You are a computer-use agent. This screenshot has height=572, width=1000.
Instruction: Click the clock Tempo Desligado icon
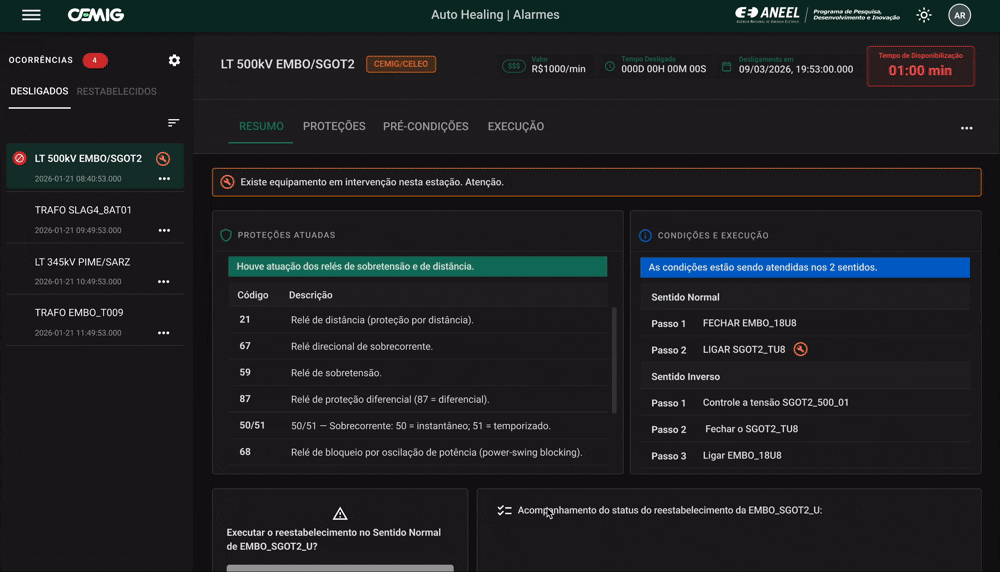click(x=610, y=66)
